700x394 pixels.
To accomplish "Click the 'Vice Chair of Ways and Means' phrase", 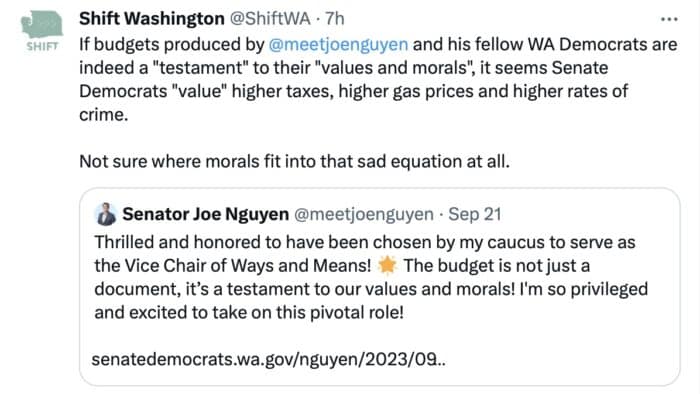I will (x=248, y=266).
